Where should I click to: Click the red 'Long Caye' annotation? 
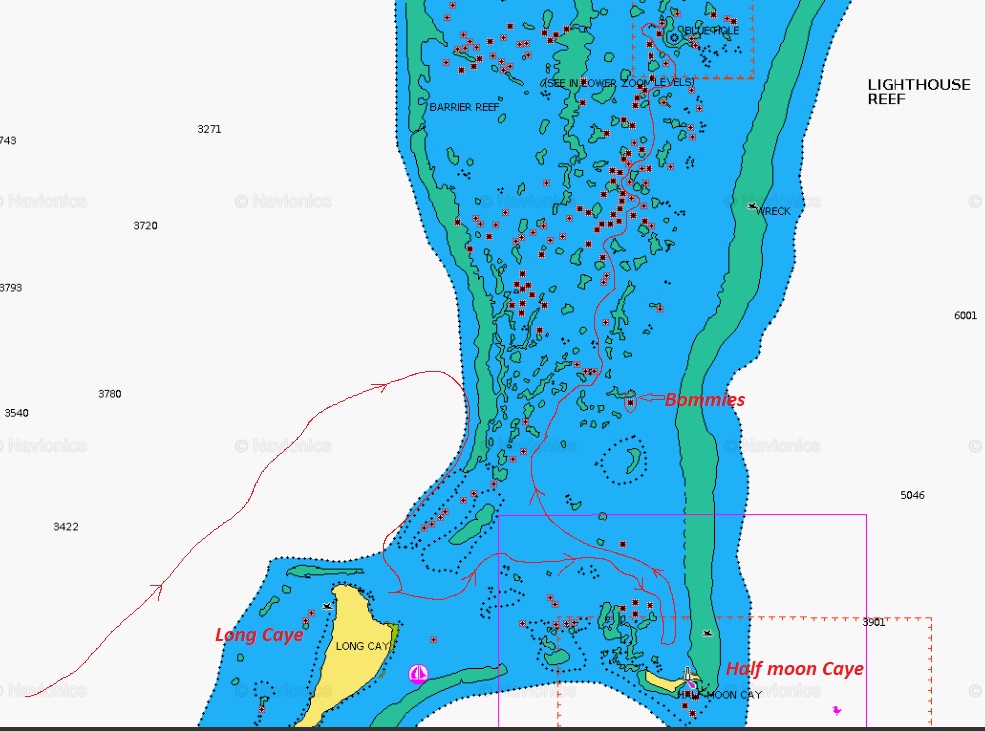pyautogui.click(x=259, y=635)
